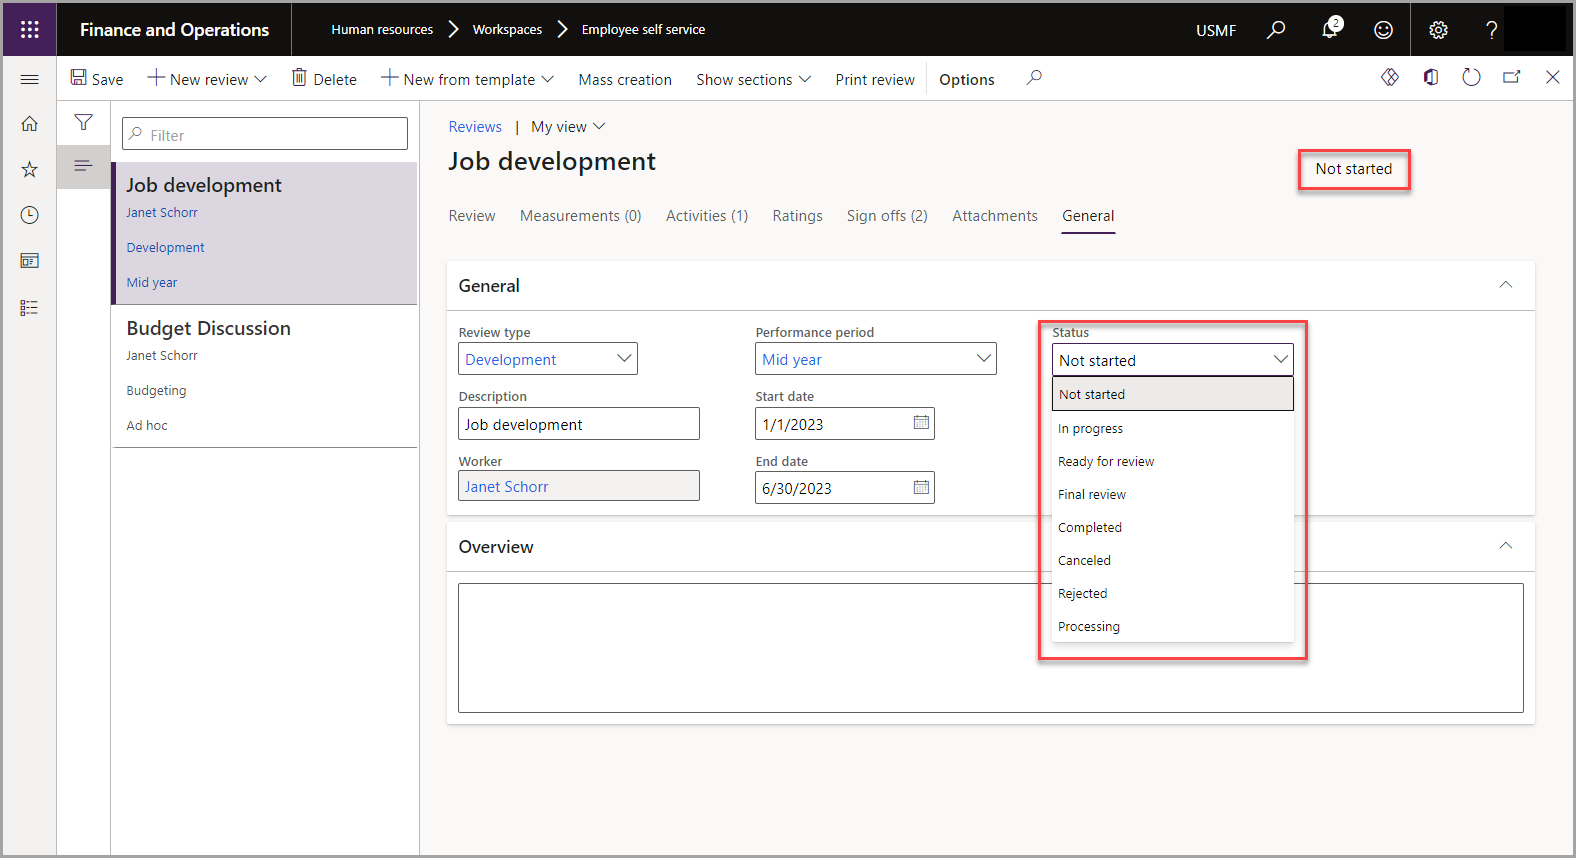The height and width of the screenshot is (858, 1576).
Task: Click Print review button
Action: coord(875,79)
